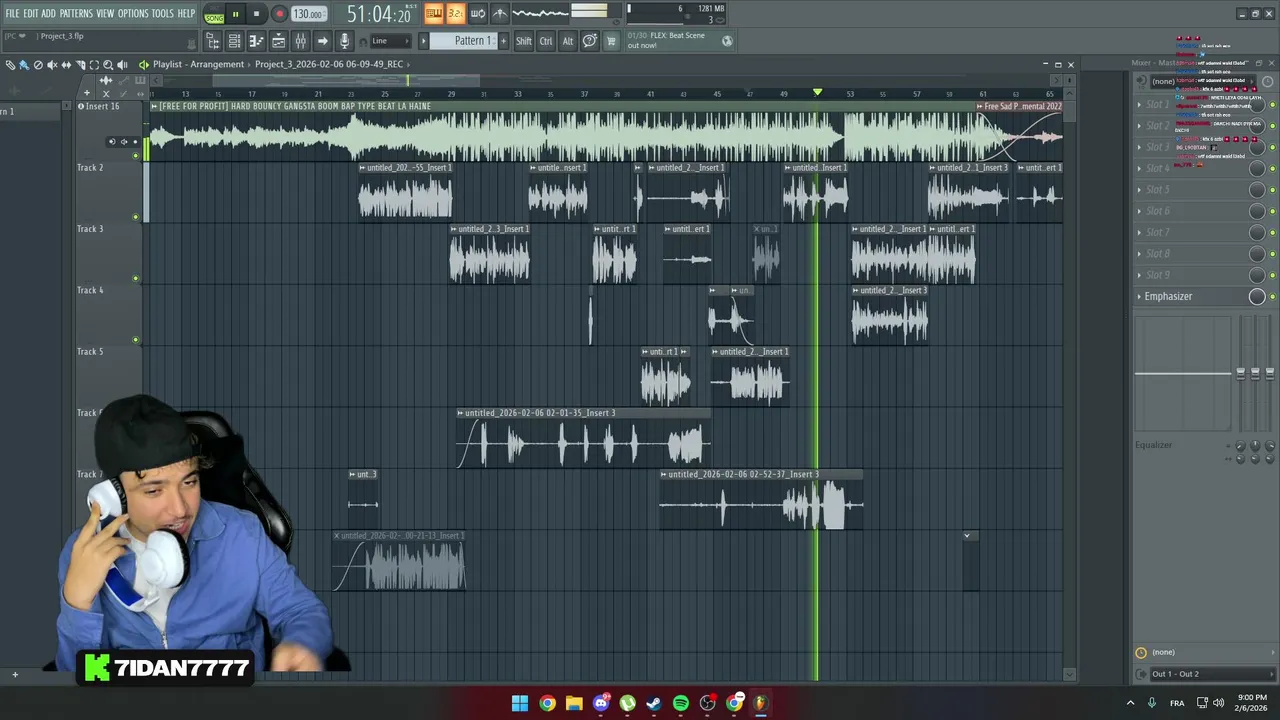Mute Track 3 using its green LED
1280x720 pixels.
pyautogui.click(x=136, y=278)
